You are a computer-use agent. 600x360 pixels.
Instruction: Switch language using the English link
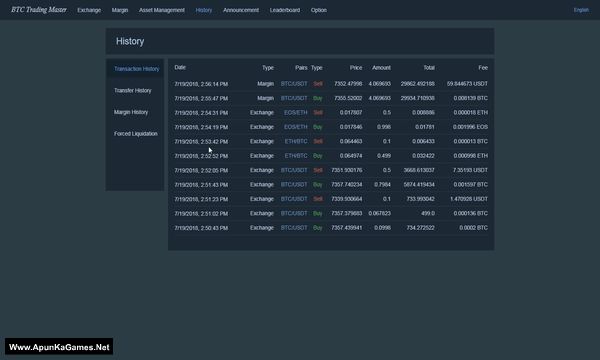coord(581,10)
